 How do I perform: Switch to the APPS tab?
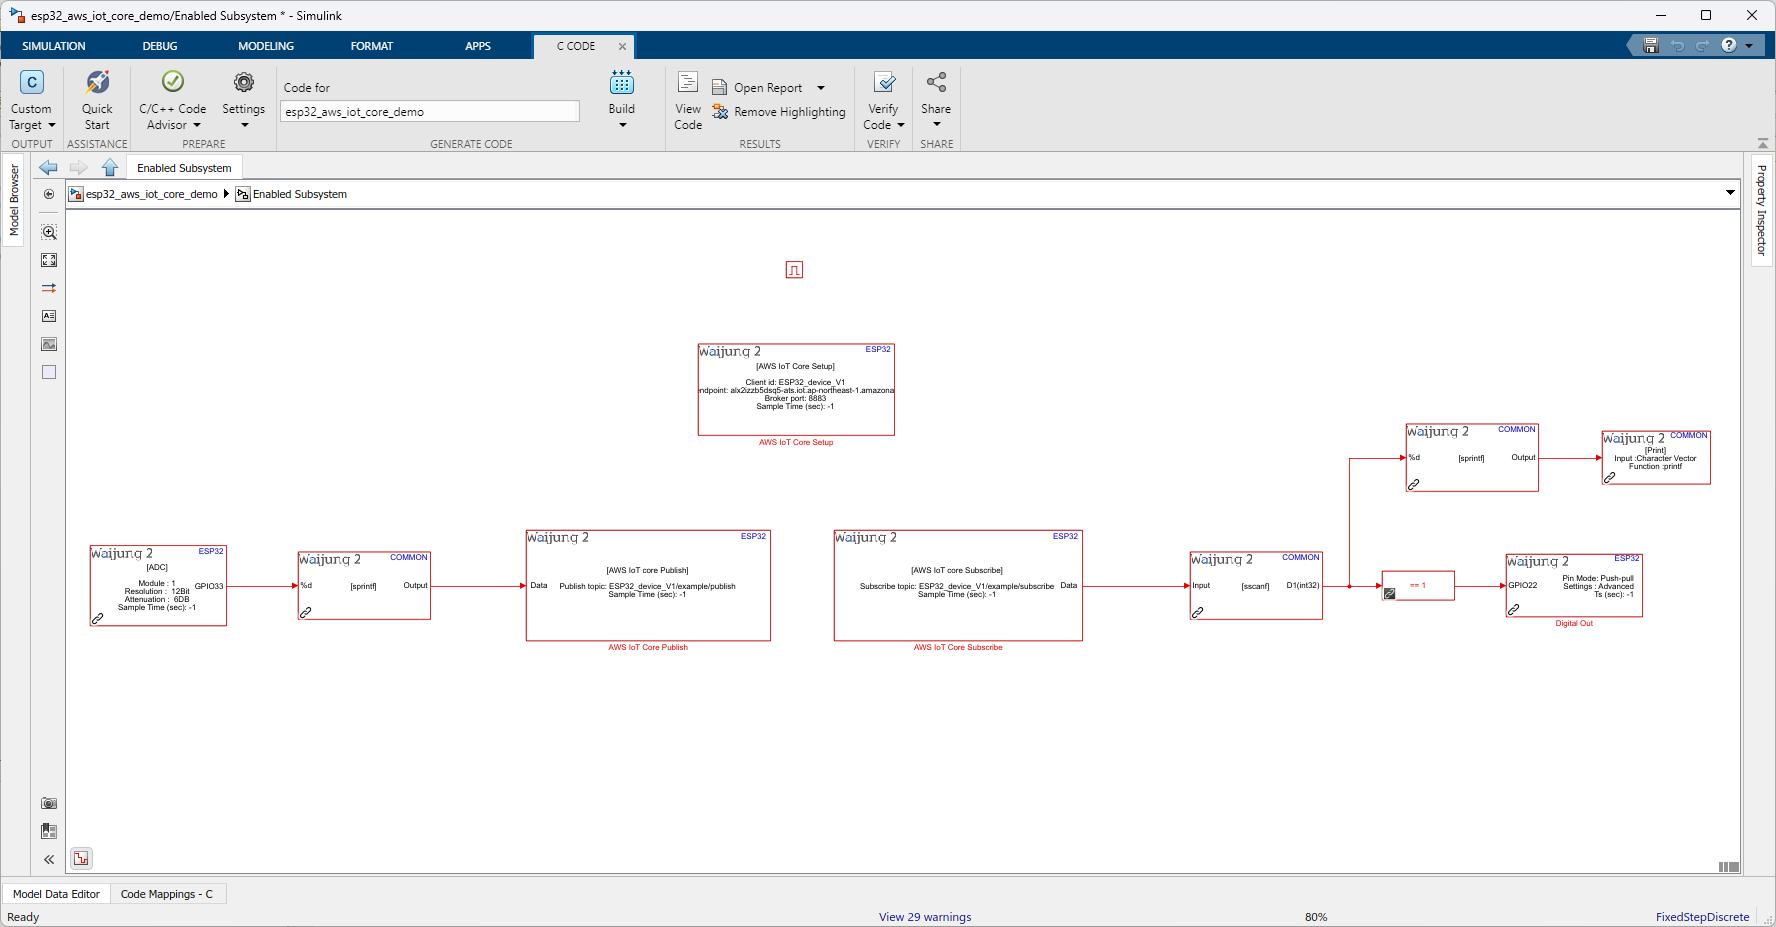click(x=478, y=46)
